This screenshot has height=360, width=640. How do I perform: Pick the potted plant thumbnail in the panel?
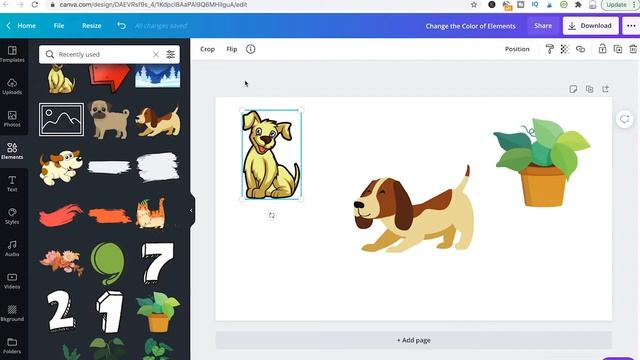point(158,312)
